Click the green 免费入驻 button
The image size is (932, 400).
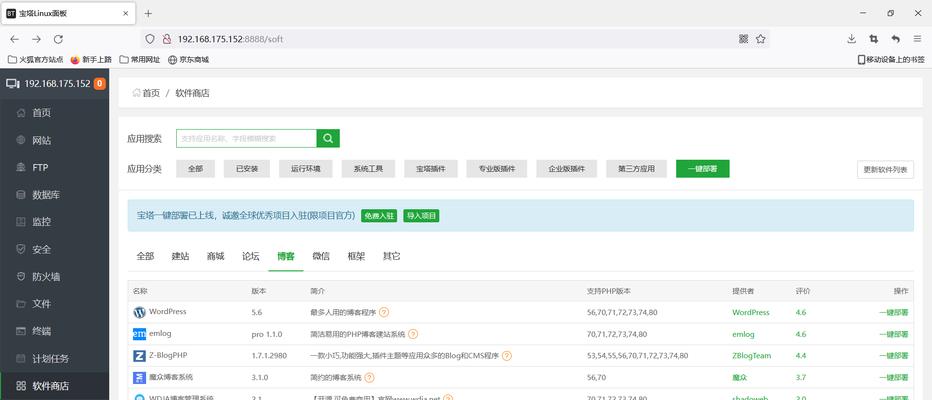[x=379, y=216]
